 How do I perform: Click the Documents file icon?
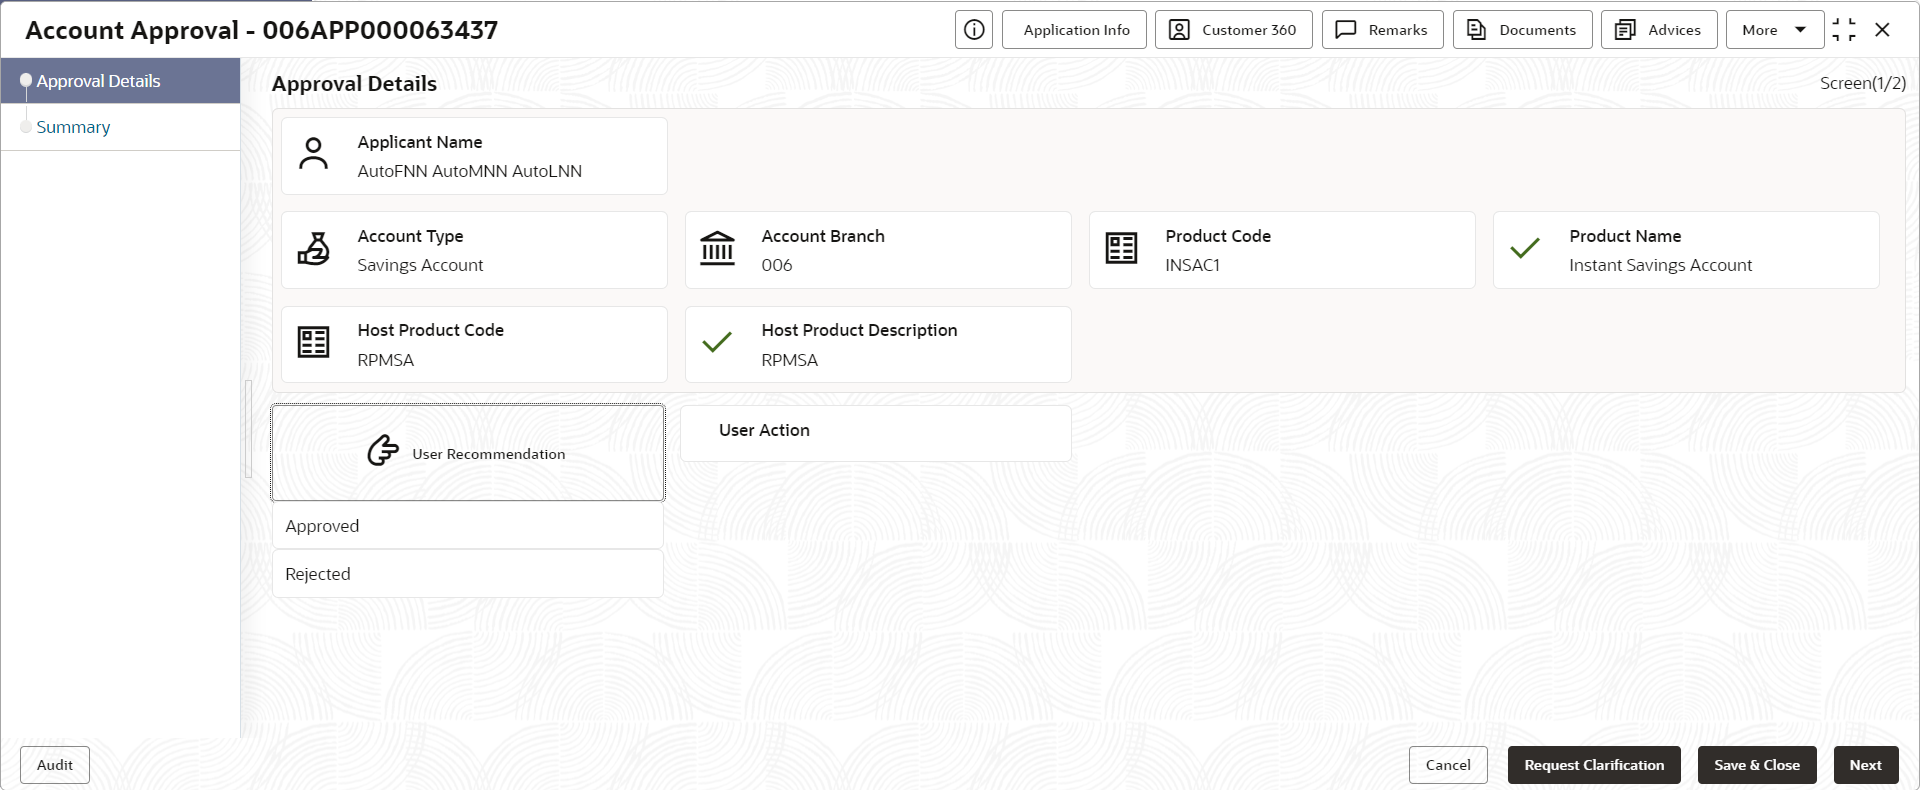point(1476,30)
